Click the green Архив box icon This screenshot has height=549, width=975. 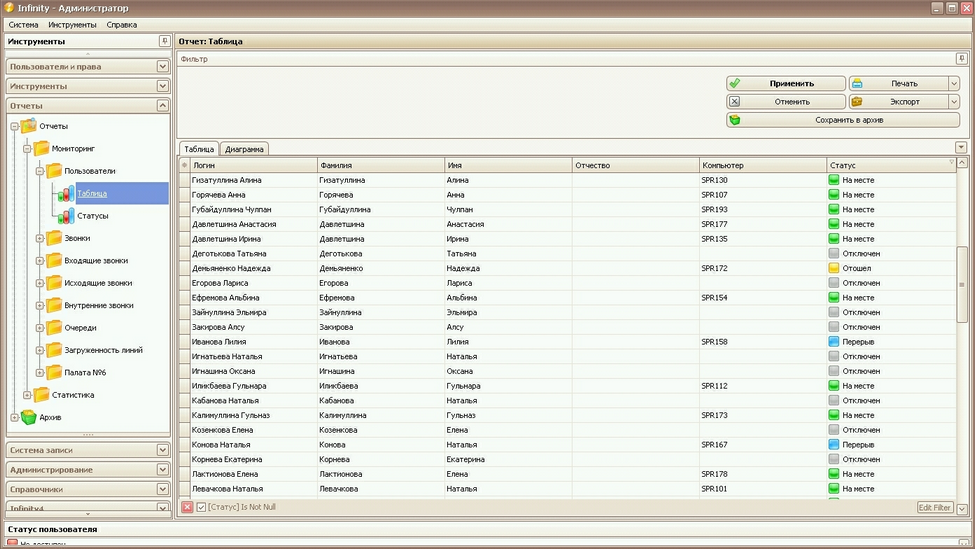(29, 417)
